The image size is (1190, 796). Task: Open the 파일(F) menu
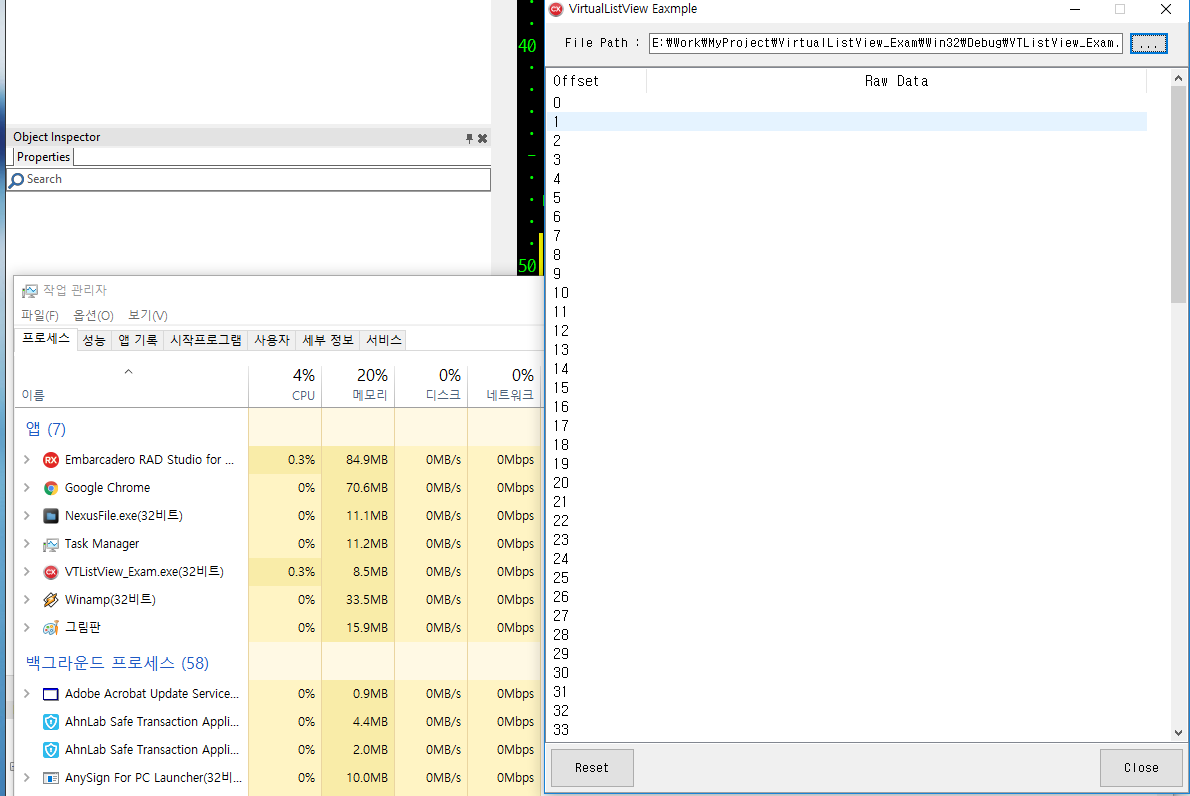click(40, 315)
